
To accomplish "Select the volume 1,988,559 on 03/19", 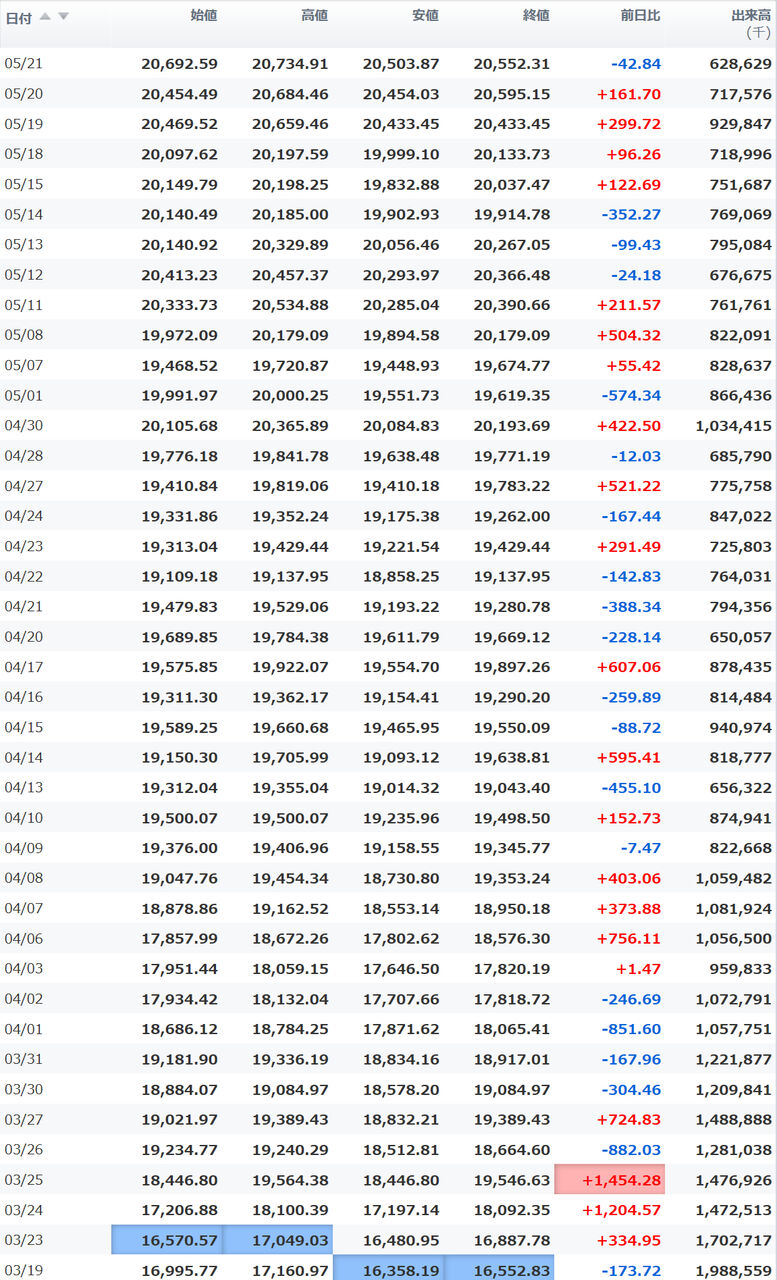I will [734, 1270].
